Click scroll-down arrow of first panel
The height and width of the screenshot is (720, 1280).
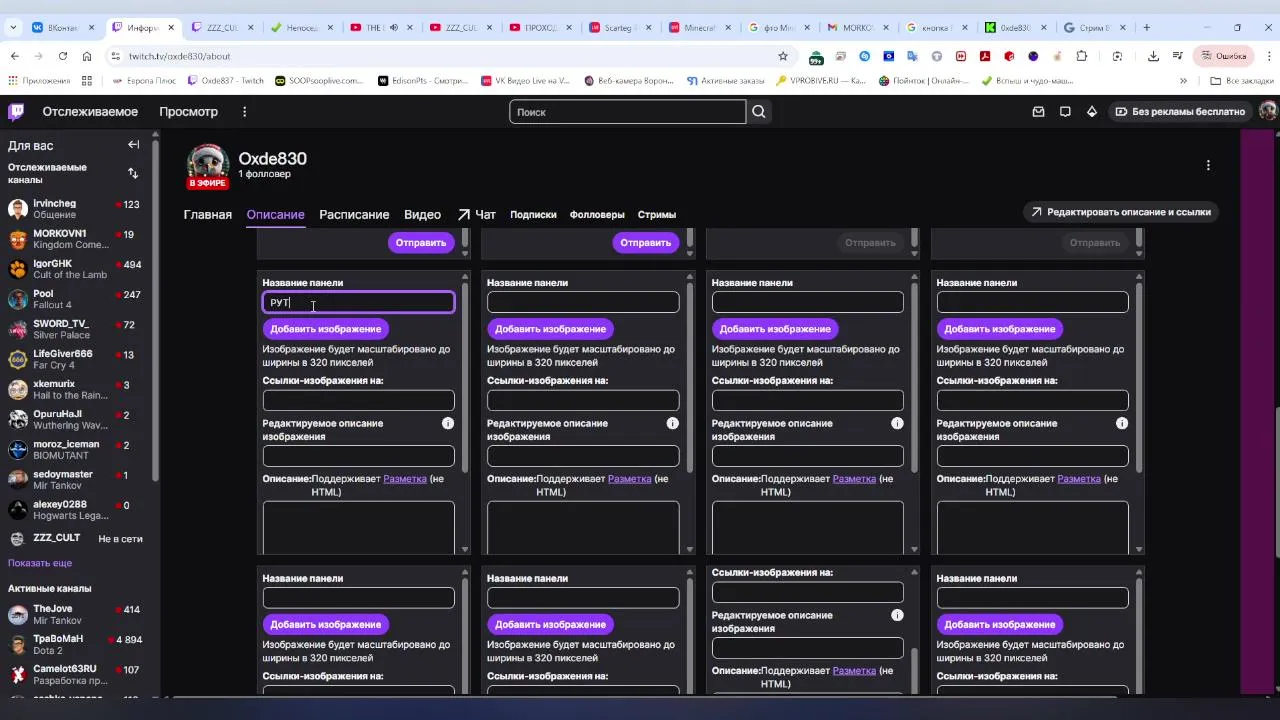(464, 549)
